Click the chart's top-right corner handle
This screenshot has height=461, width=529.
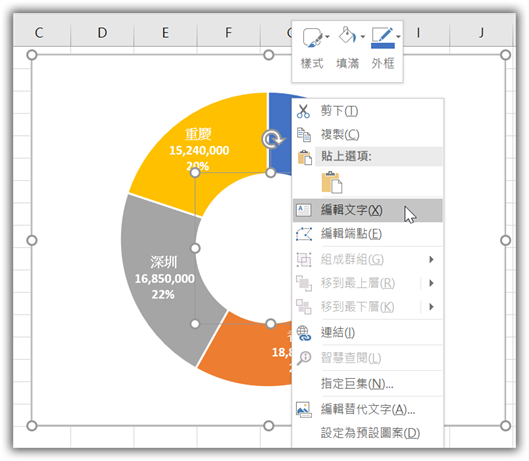[x=505, y=55]
